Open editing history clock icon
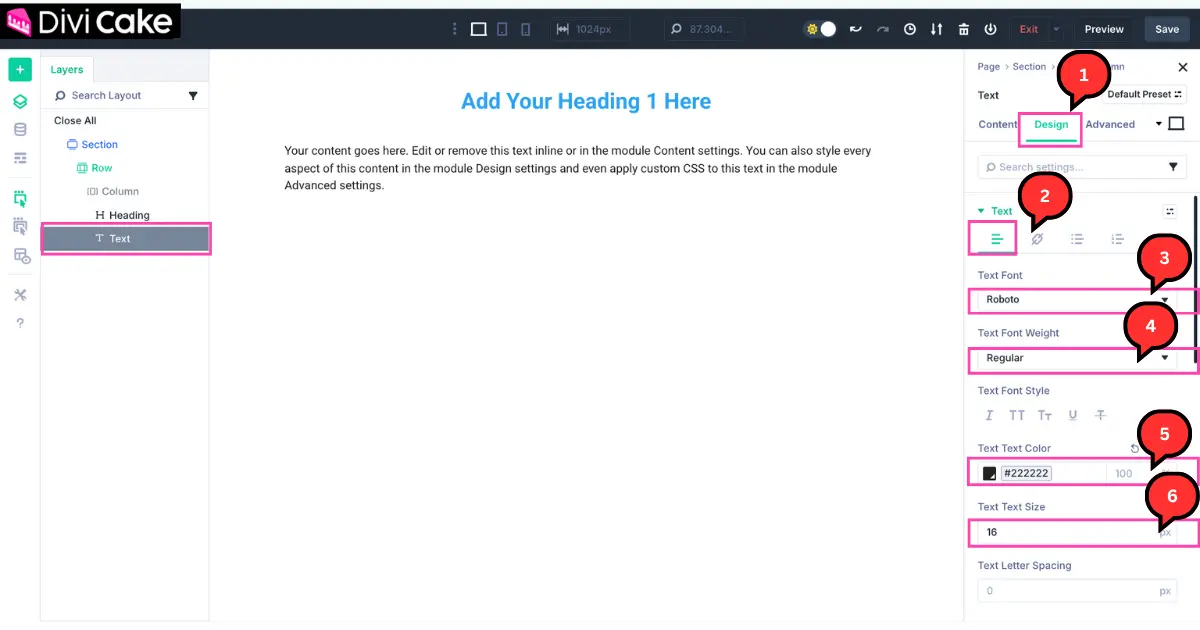This screenshot has width=1200, height=630. coord(910,30)
